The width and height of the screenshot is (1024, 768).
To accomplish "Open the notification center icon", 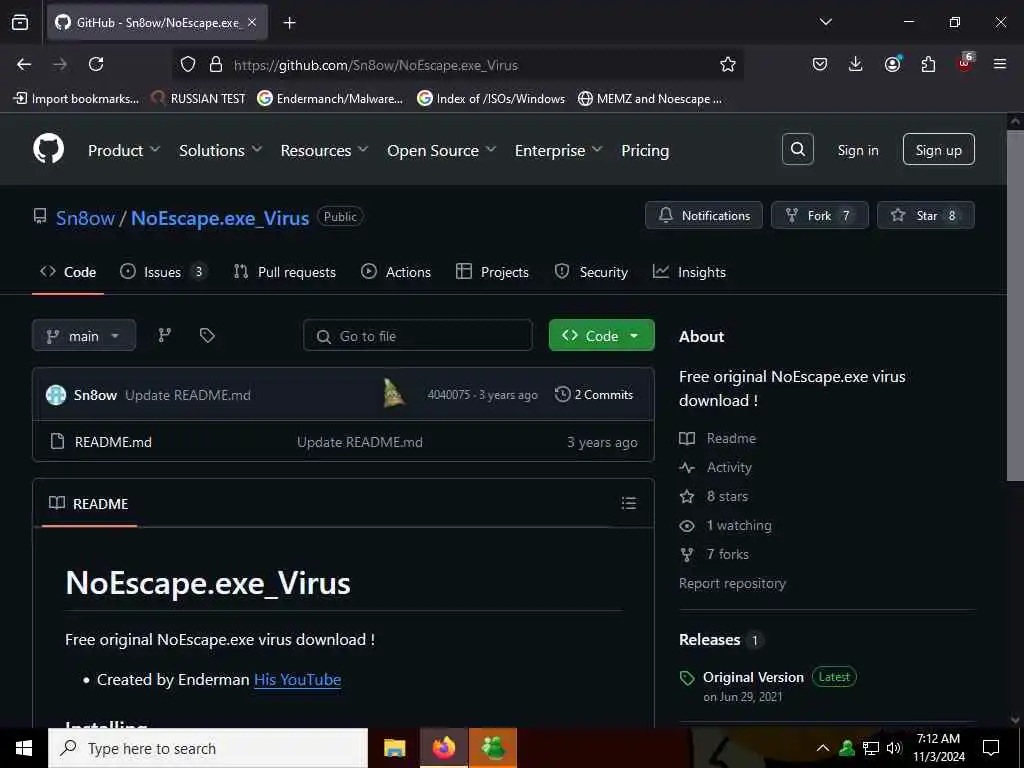I will click(991, 748).
